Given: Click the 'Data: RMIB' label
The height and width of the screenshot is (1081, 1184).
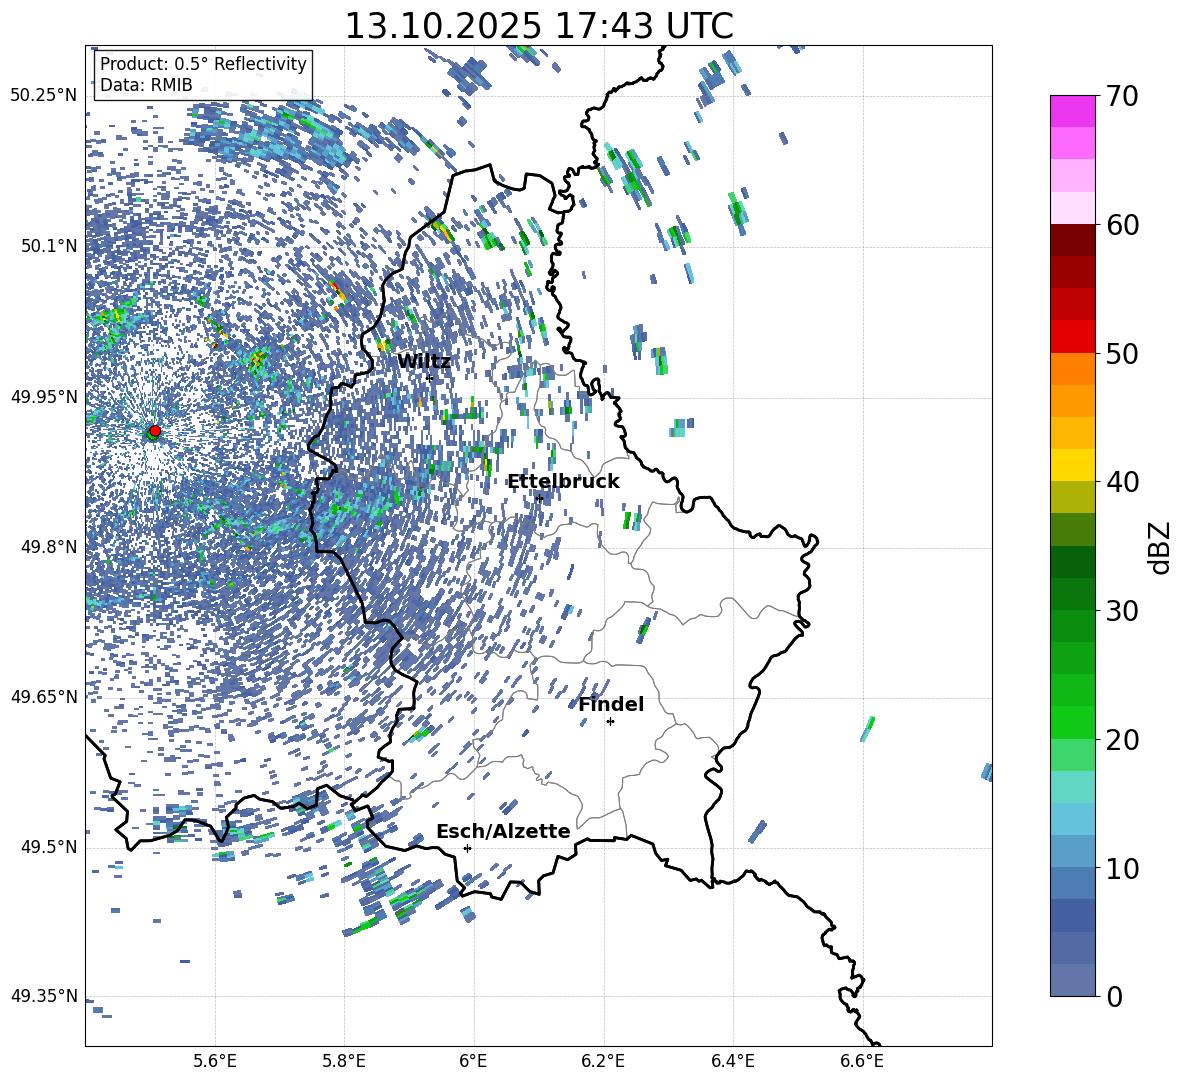Looking at the screenshot, I should [x=146, y=85].
